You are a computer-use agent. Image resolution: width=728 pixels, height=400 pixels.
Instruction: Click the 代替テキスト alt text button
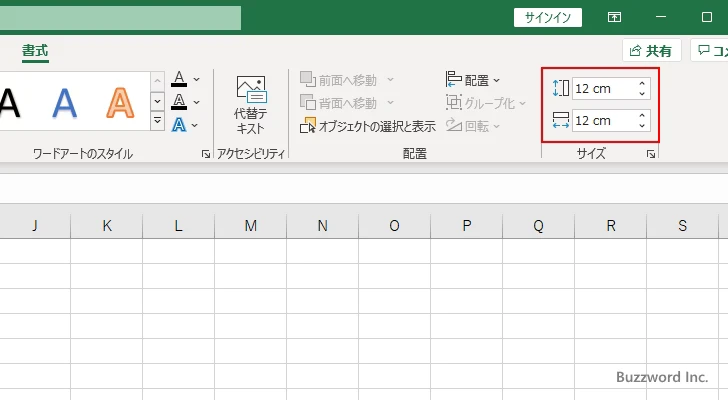(251, 105)
